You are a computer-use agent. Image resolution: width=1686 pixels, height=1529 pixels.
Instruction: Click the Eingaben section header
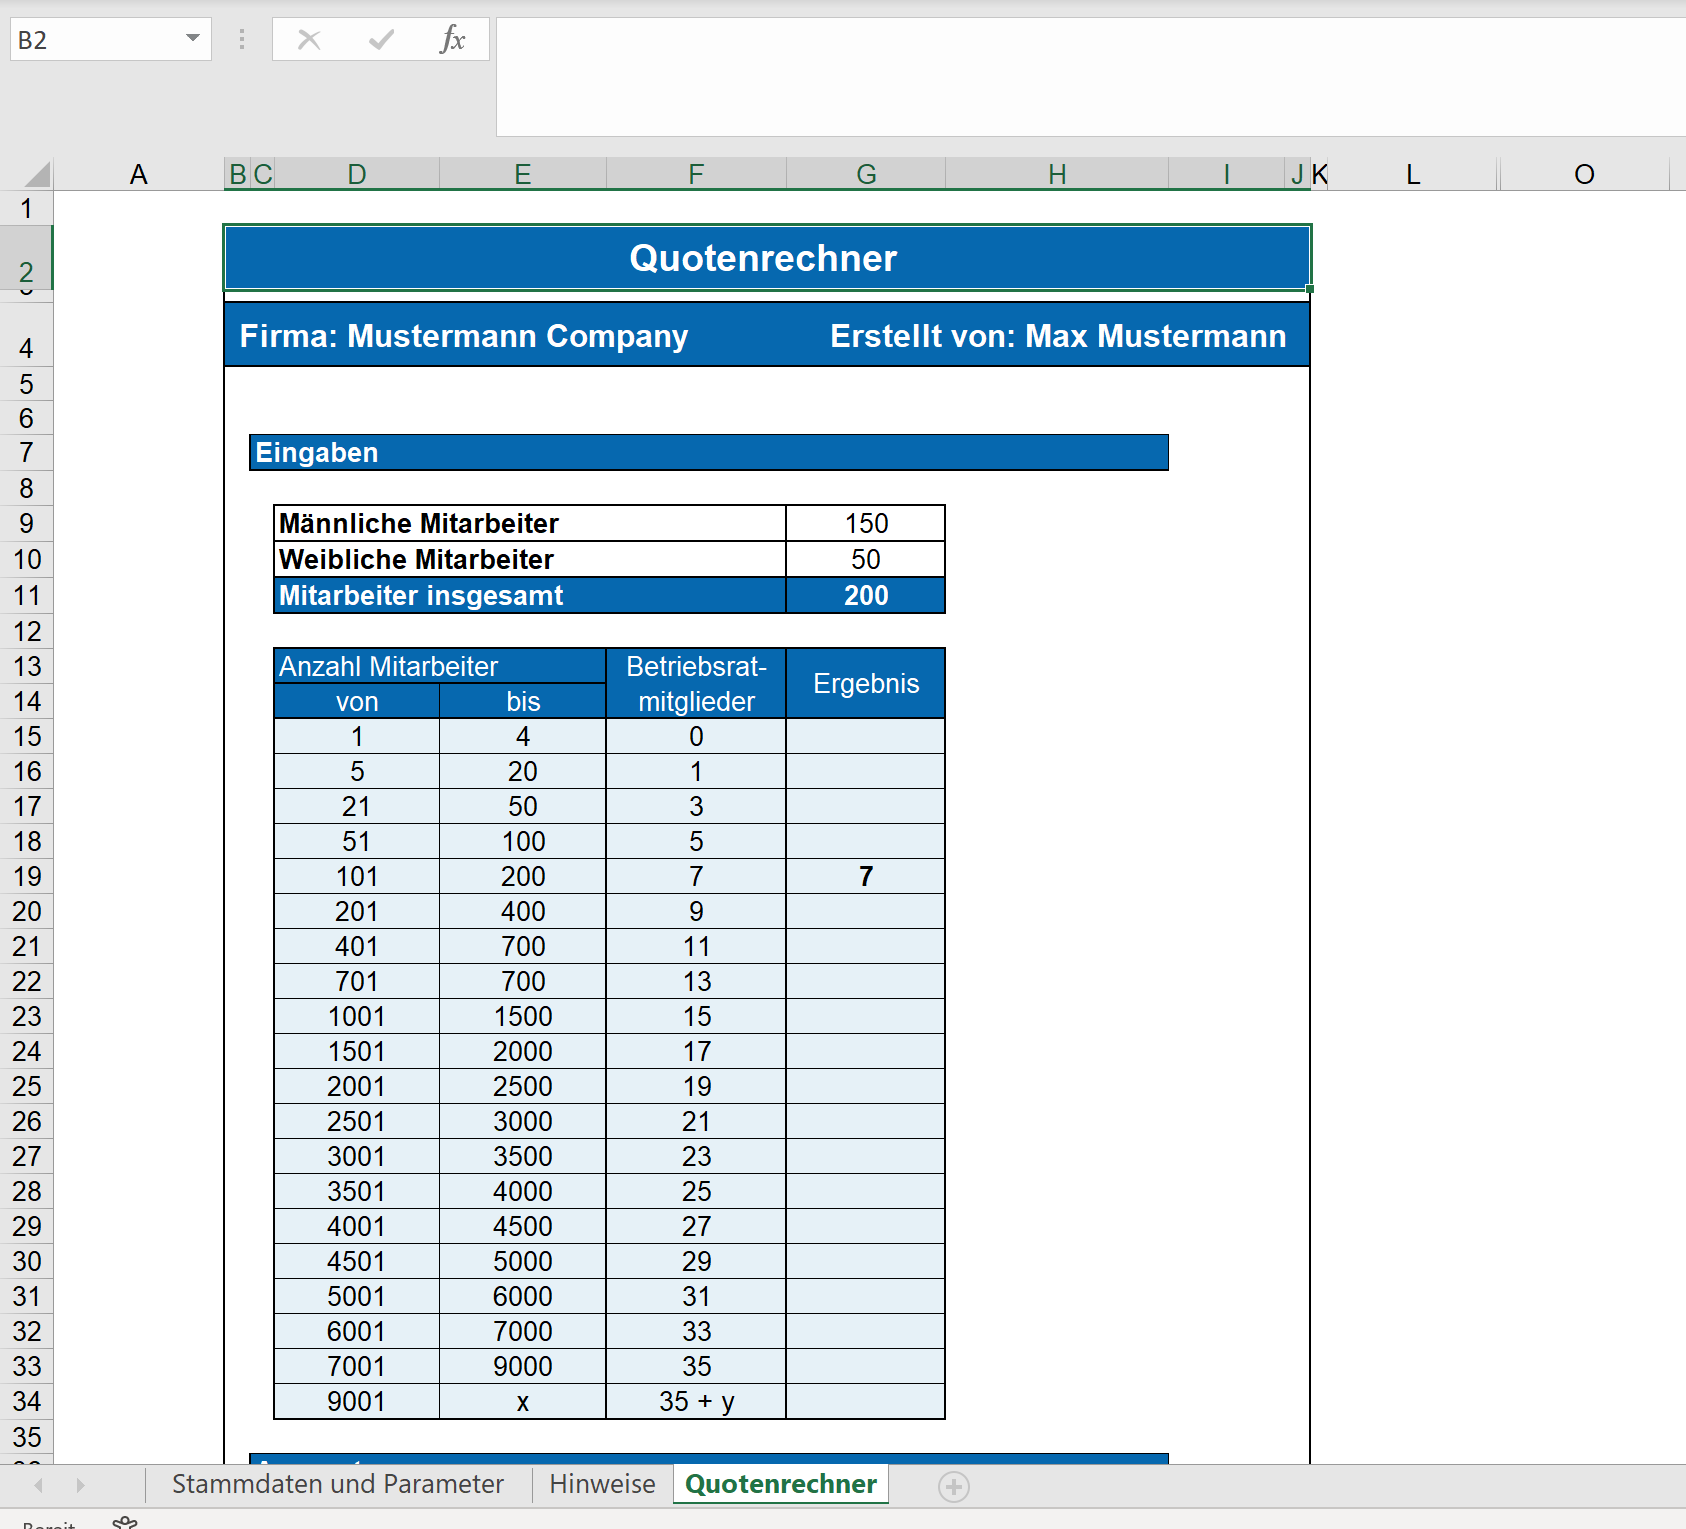coord(709,452)
